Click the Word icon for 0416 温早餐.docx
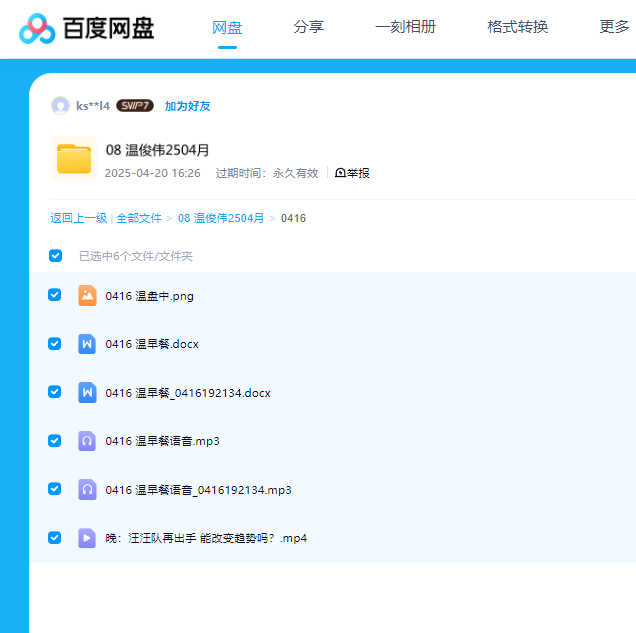The image size is (636, 633). click(88, 344)
